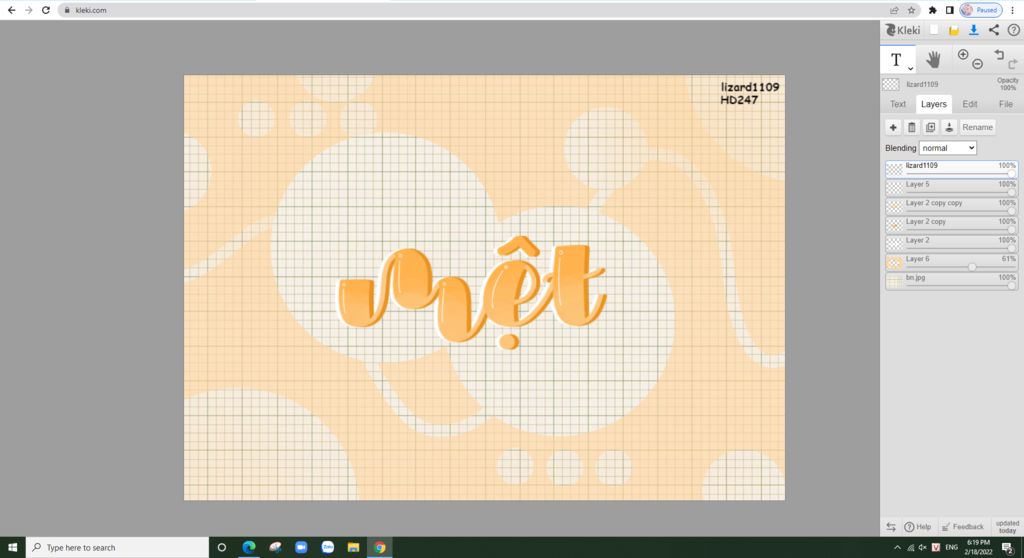
Task: Click the Layer 2 thumbnail
Action: click(894, 244)
